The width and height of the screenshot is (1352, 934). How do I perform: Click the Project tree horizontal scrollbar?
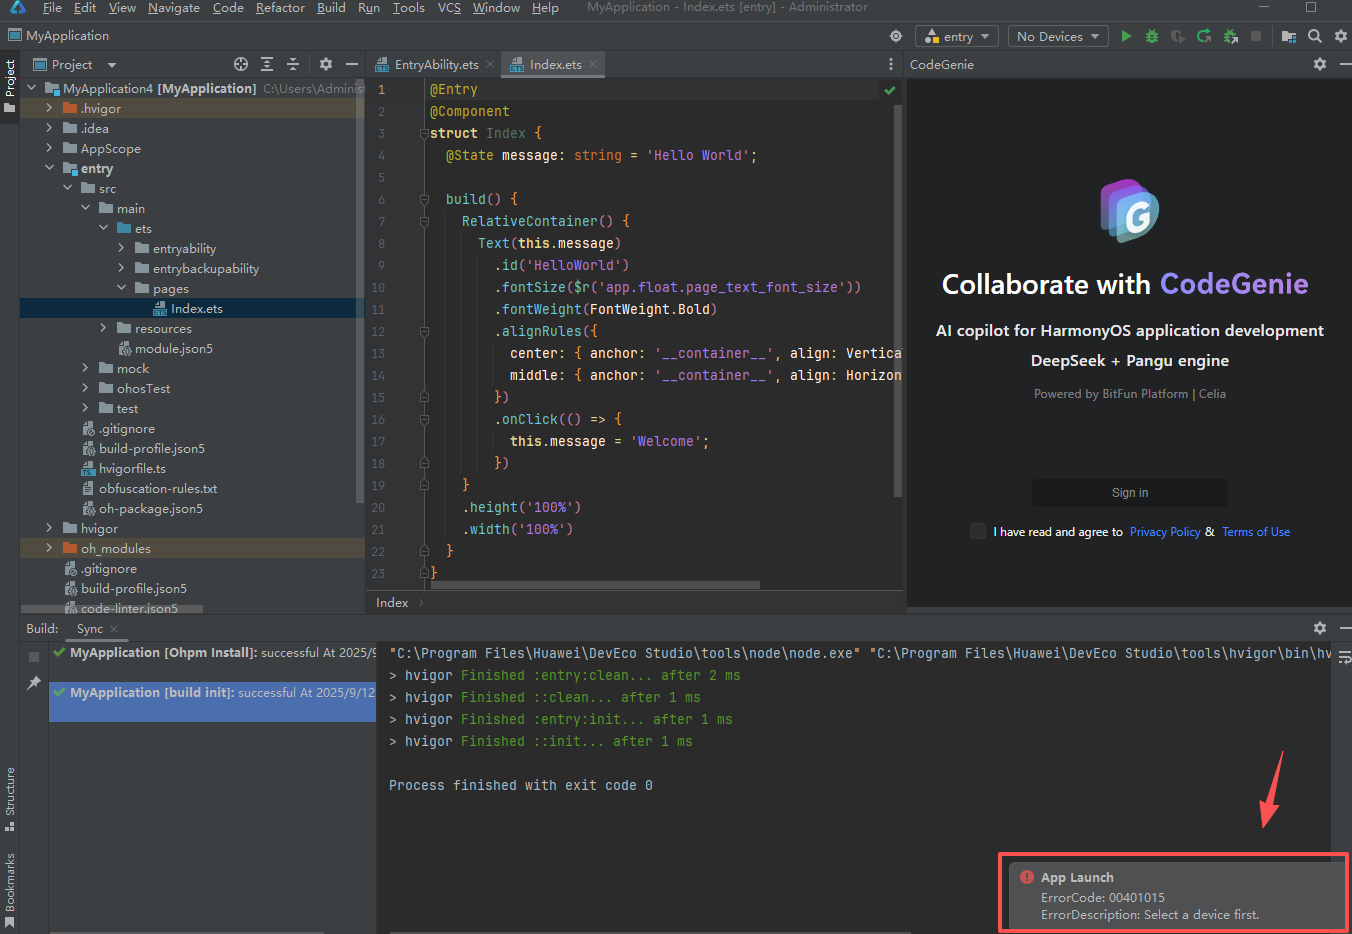[112, 608]
